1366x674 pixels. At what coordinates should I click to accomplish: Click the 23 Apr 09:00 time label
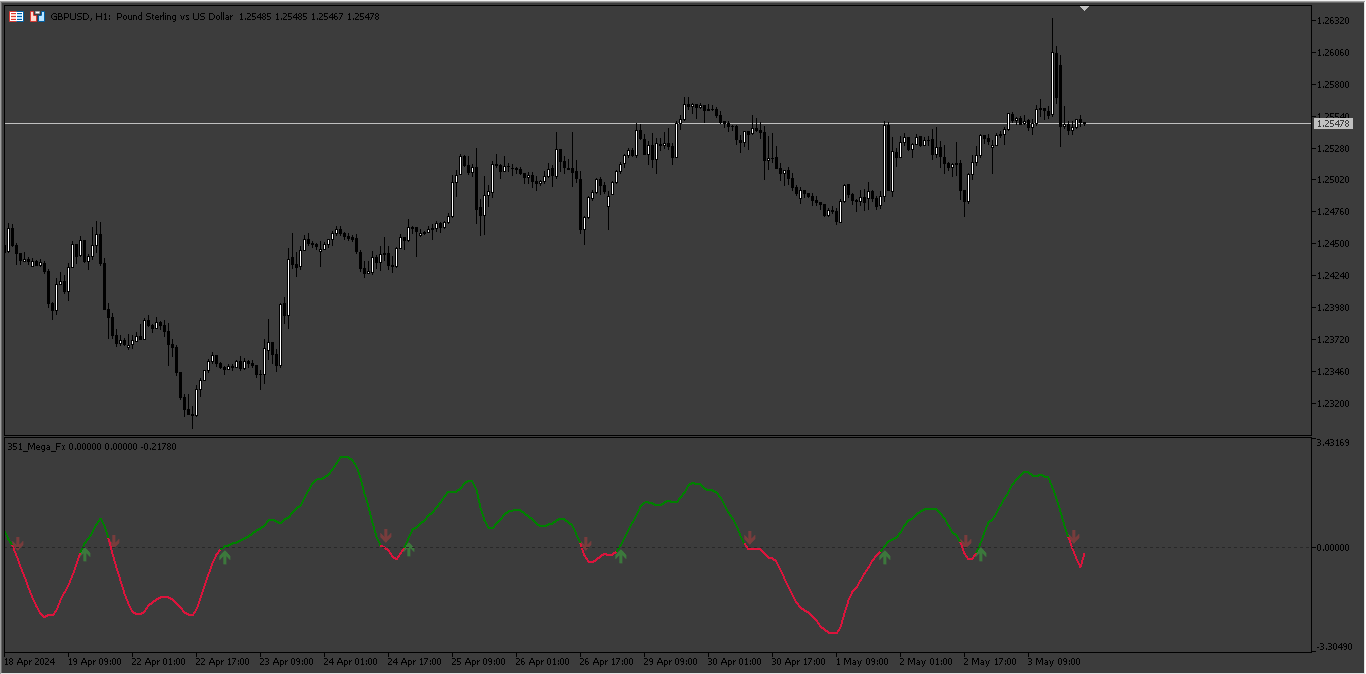(287, 662)
